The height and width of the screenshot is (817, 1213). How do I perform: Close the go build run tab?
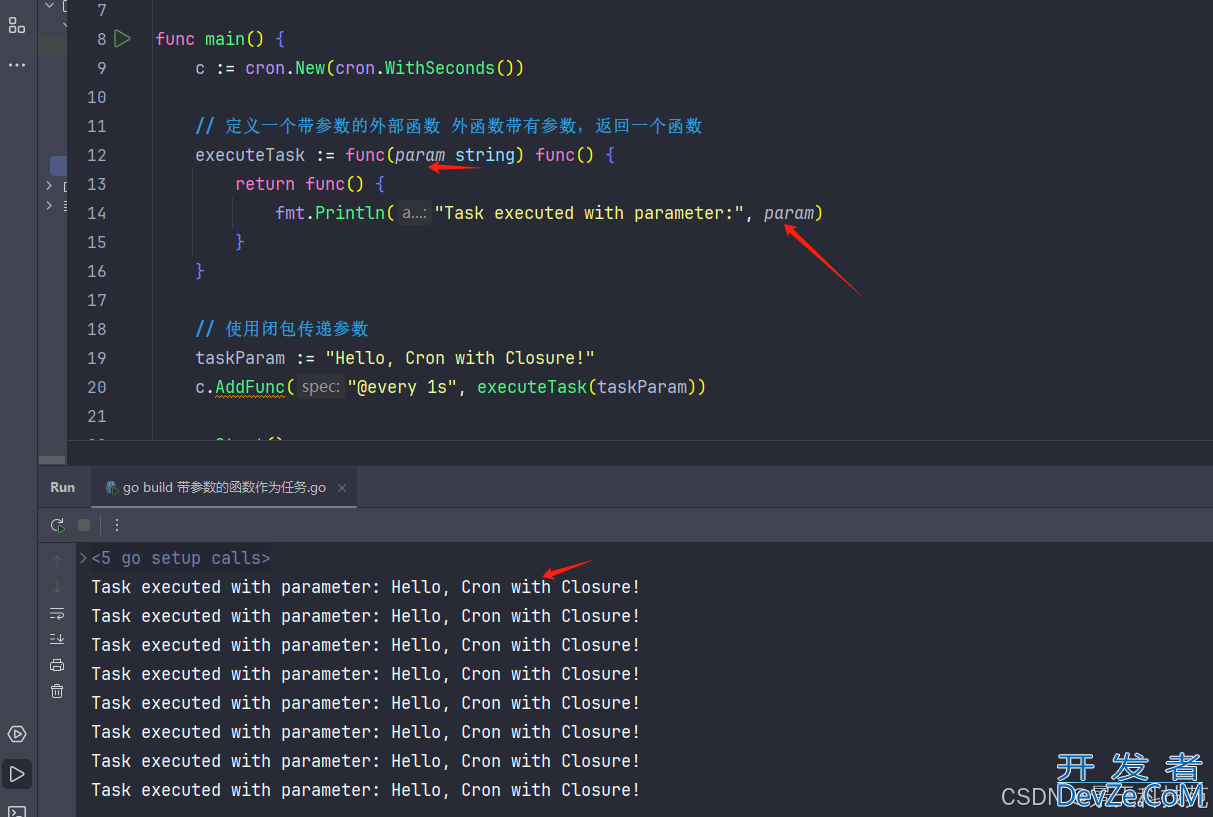(342, 488)
